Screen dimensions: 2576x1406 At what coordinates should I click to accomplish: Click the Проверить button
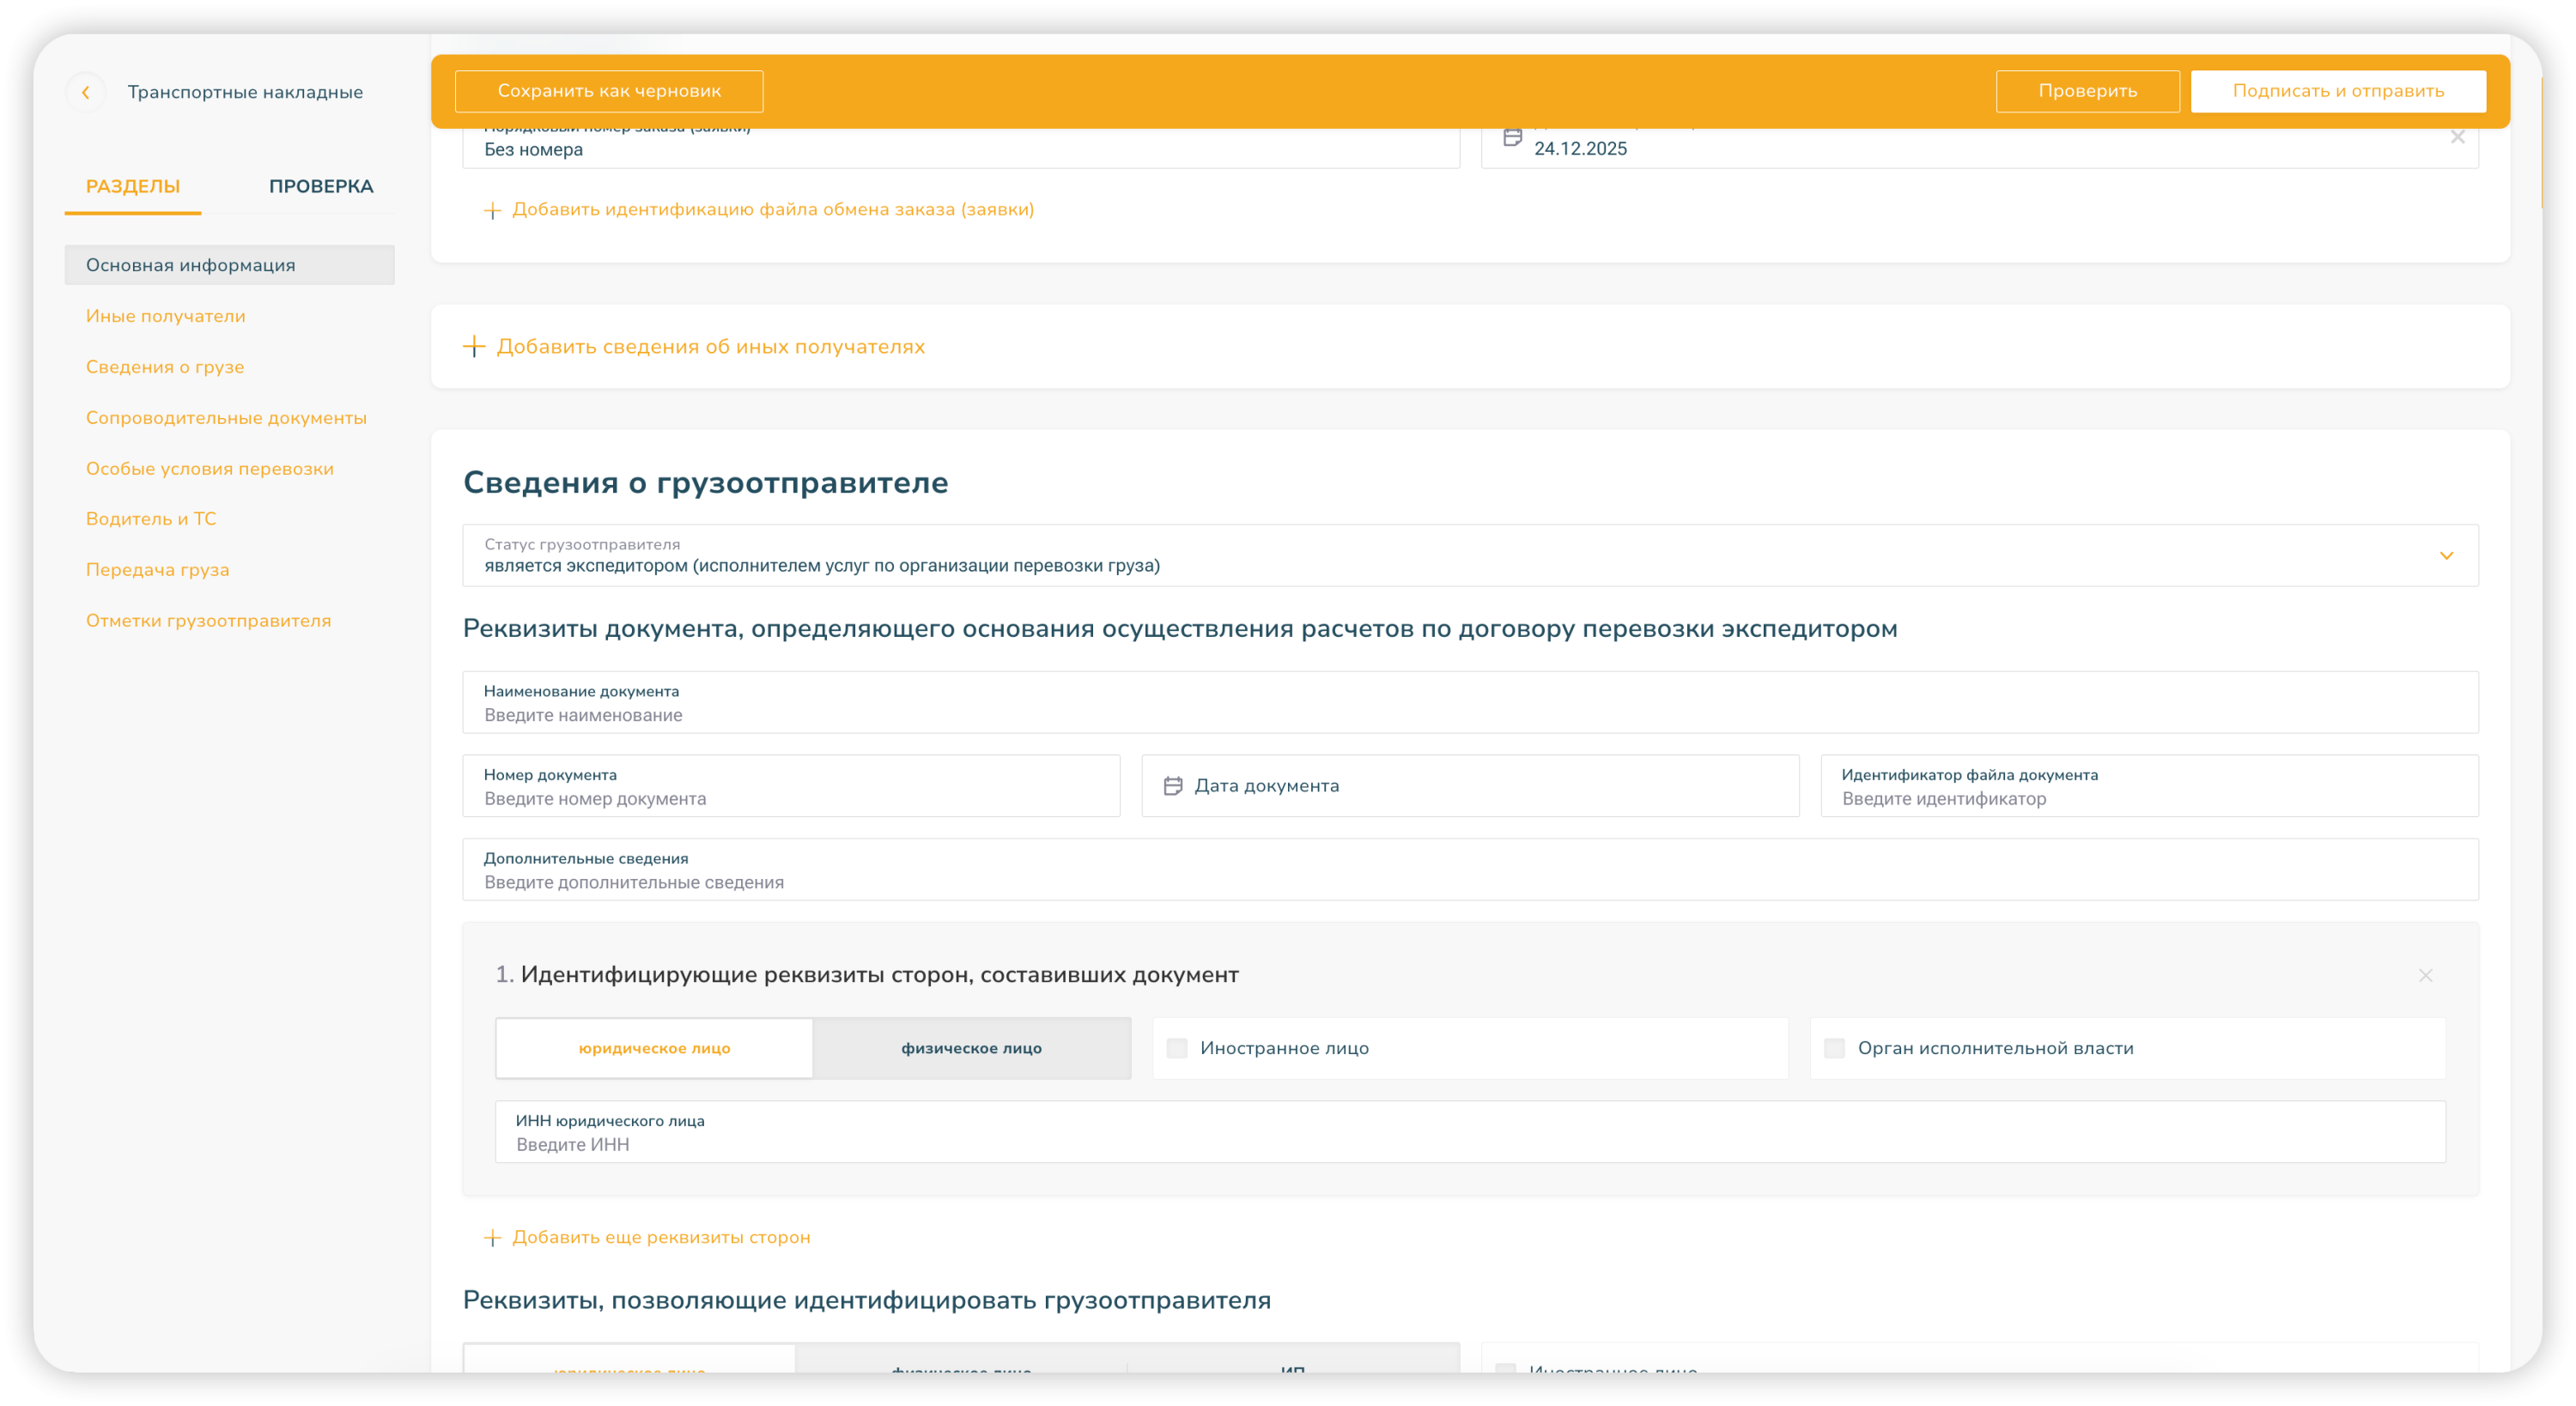point(2087,91)
